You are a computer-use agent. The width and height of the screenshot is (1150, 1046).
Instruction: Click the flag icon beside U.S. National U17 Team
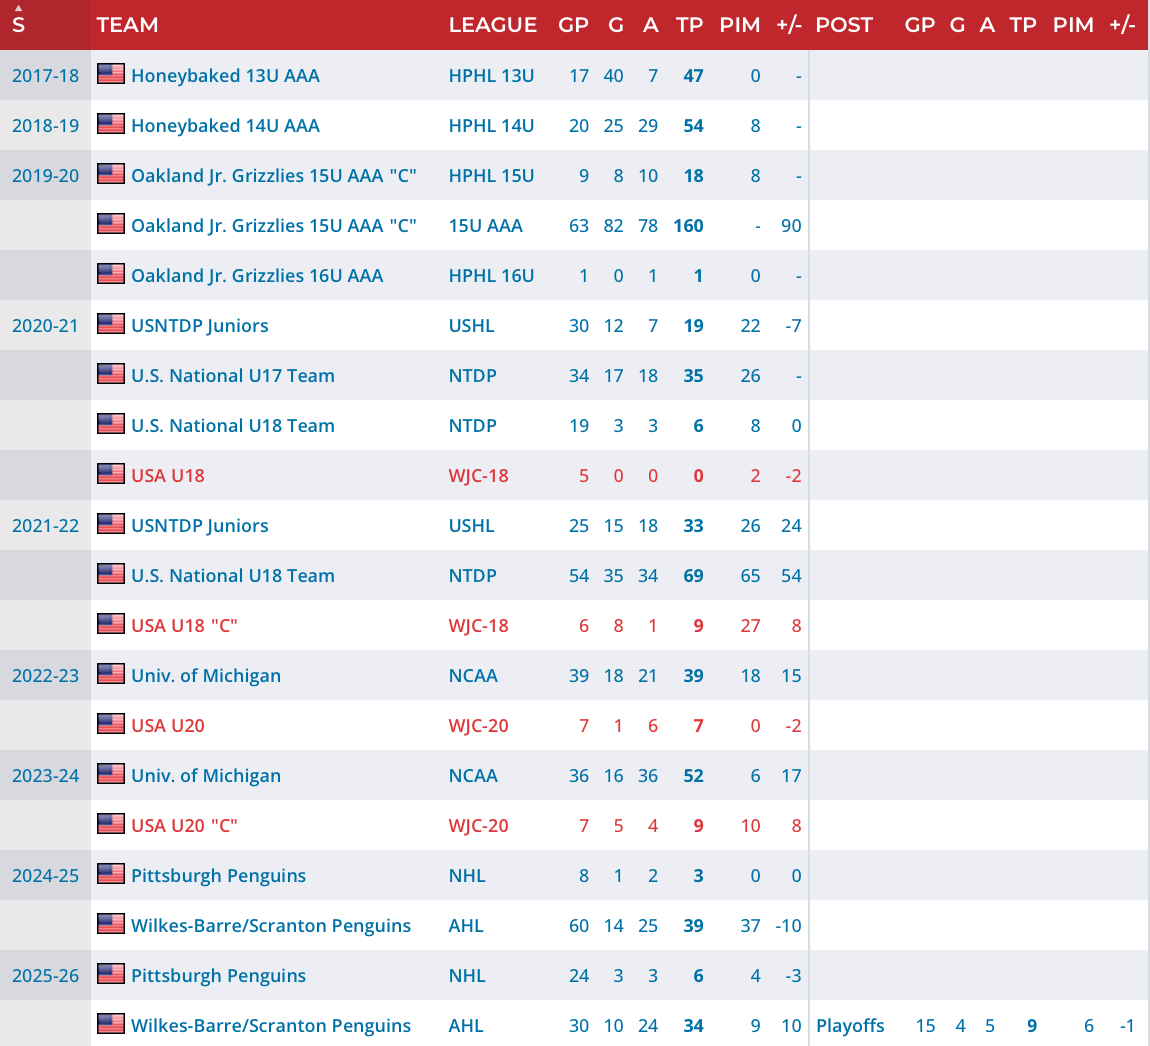[111, 373]
